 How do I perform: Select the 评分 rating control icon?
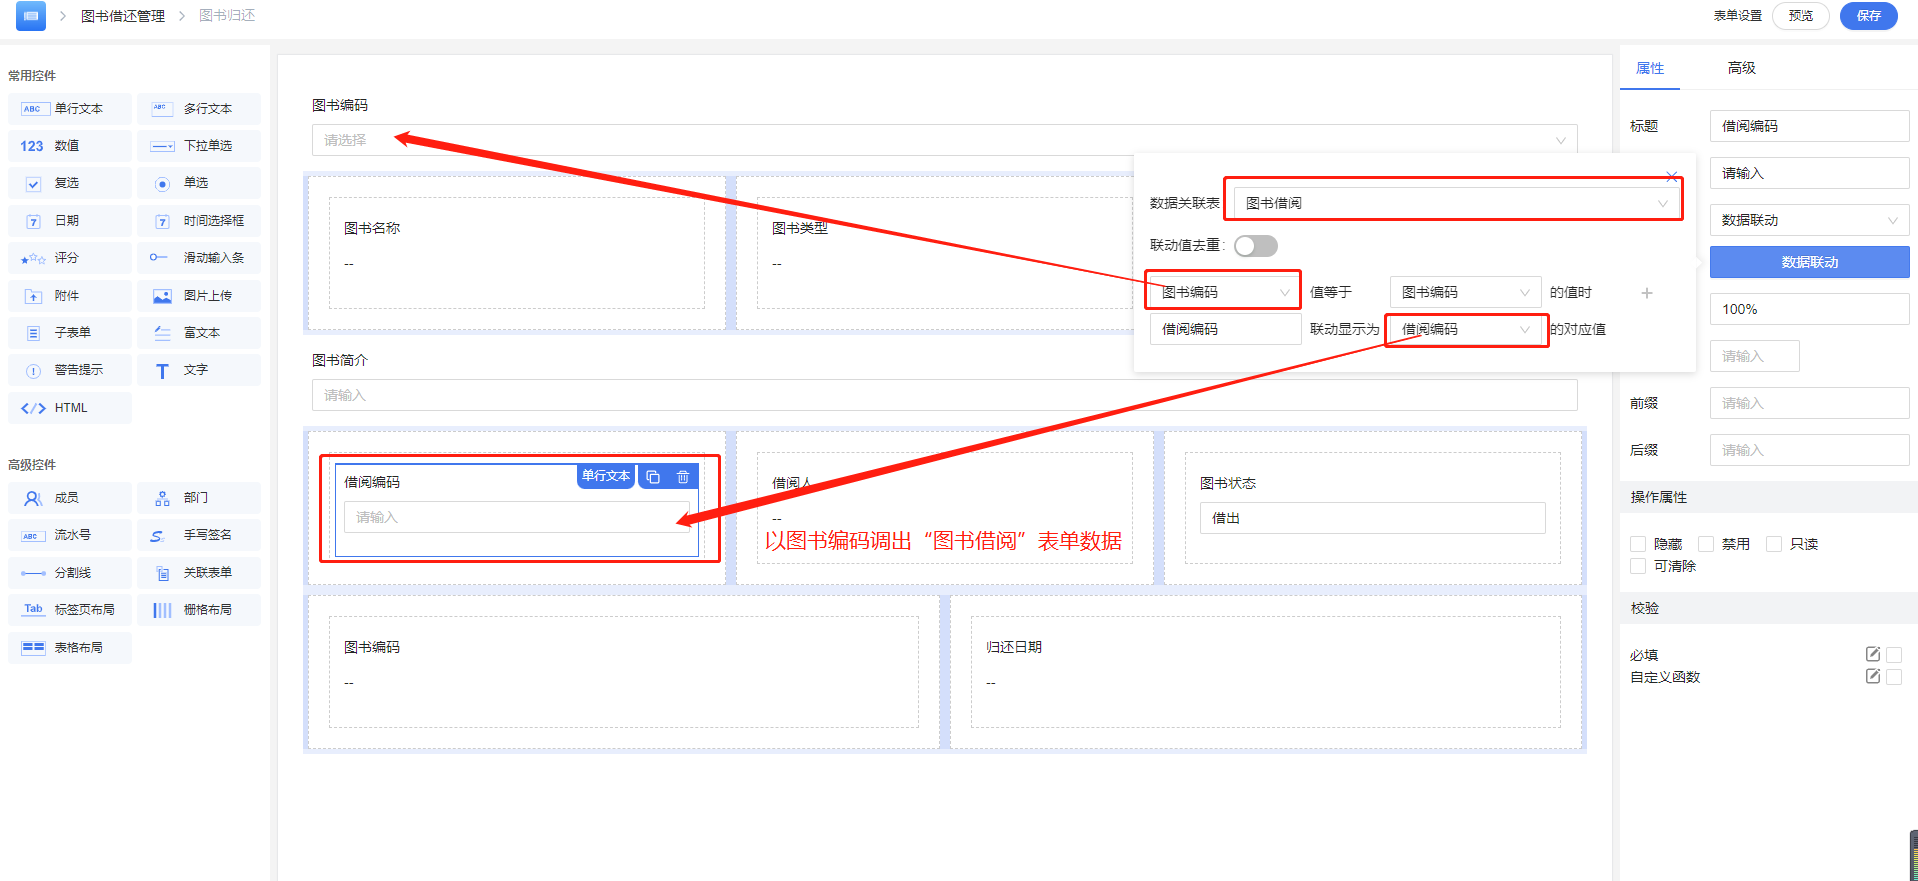coord(33,258)
